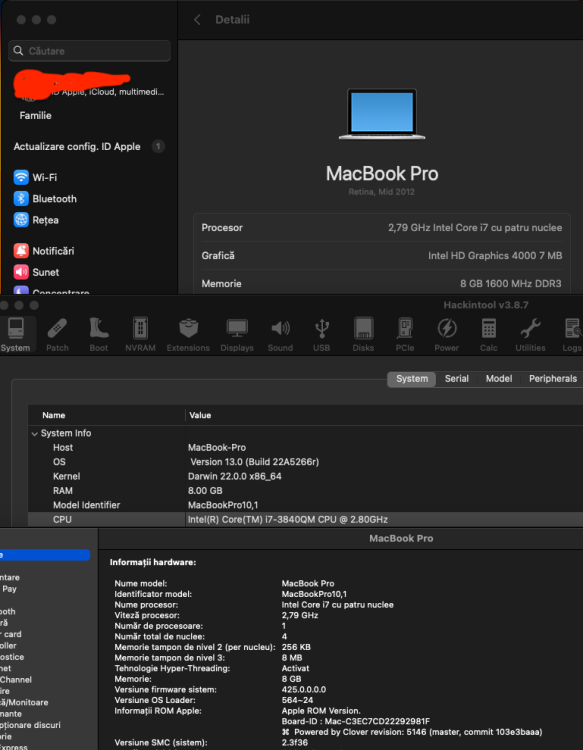The image size is (583, 750).
Task: Click the 'Versiune OS Loader:' value 564~24
Action: (297, 700)
